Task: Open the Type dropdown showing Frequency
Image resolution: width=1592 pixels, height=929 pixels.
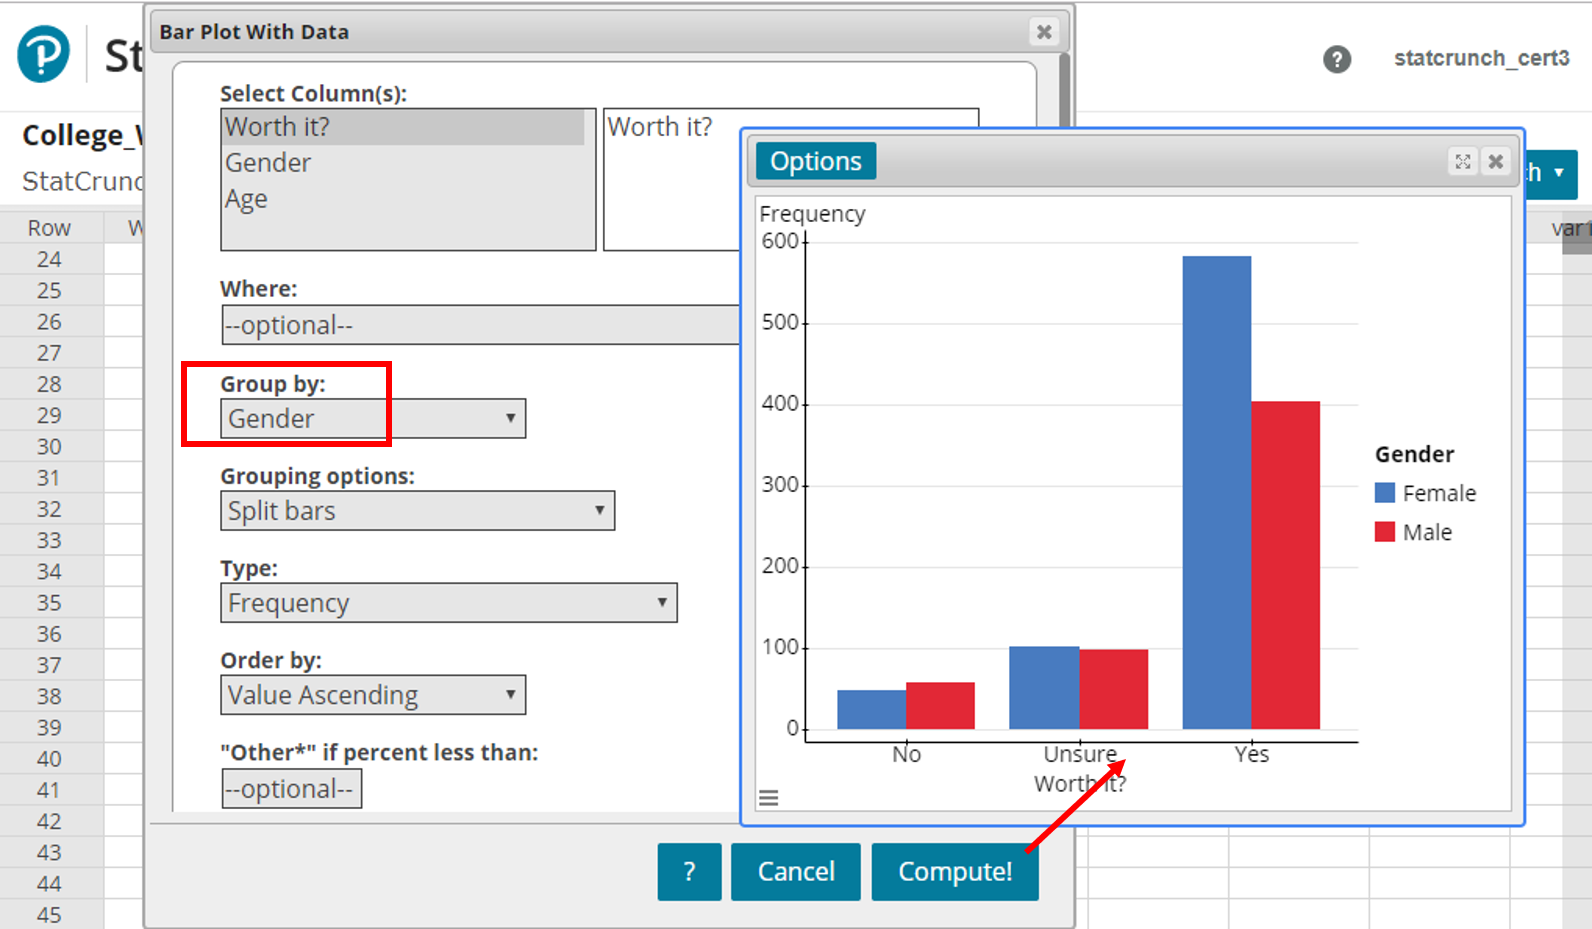Action: point(448,603)
